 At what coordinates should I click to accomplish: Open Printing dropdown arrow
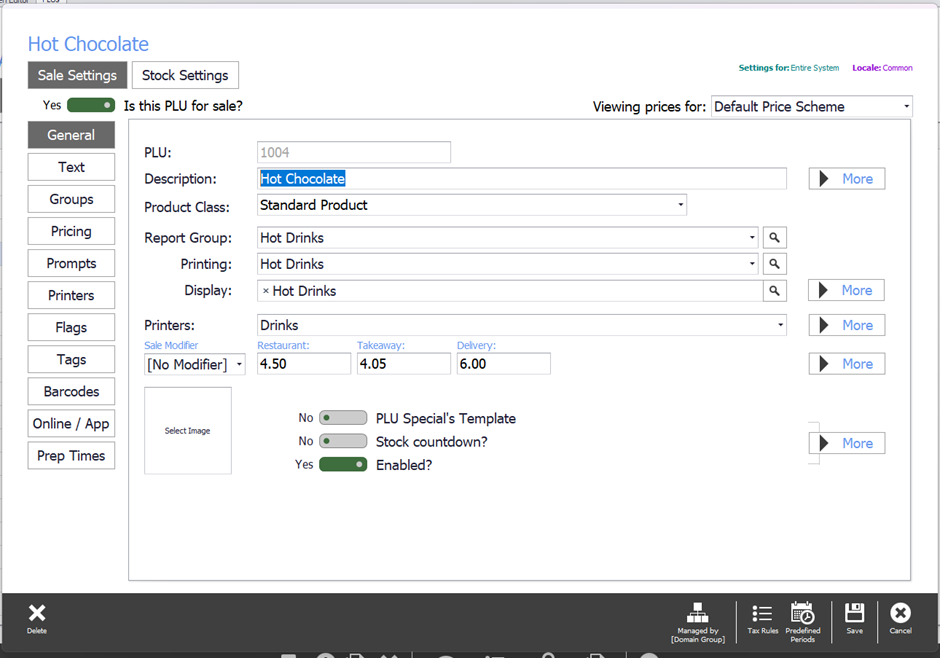[752, 264]
